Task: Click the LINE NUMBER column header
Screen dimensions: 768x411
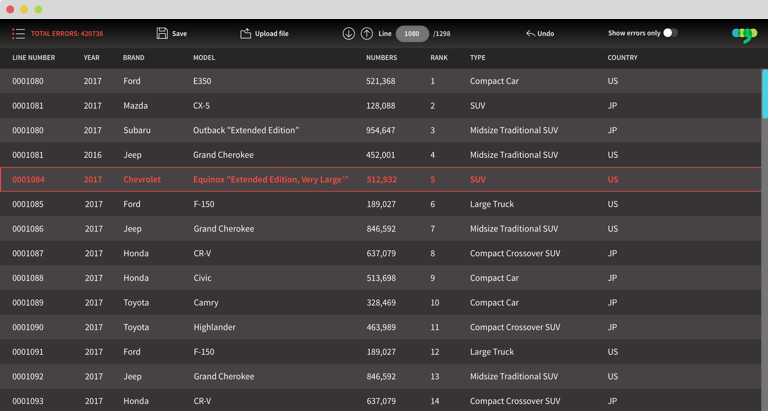Action: click(34, 57)
